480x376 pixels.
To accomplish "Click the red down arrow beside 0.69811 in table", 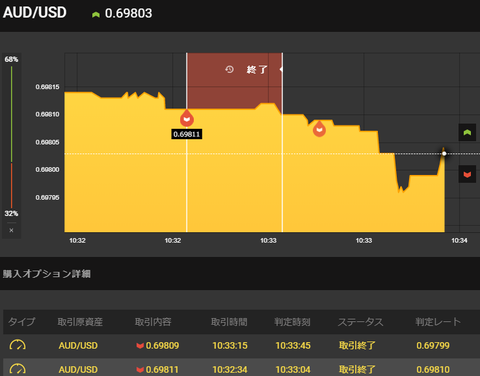I will pyautogui.click(x=140, y=370).
